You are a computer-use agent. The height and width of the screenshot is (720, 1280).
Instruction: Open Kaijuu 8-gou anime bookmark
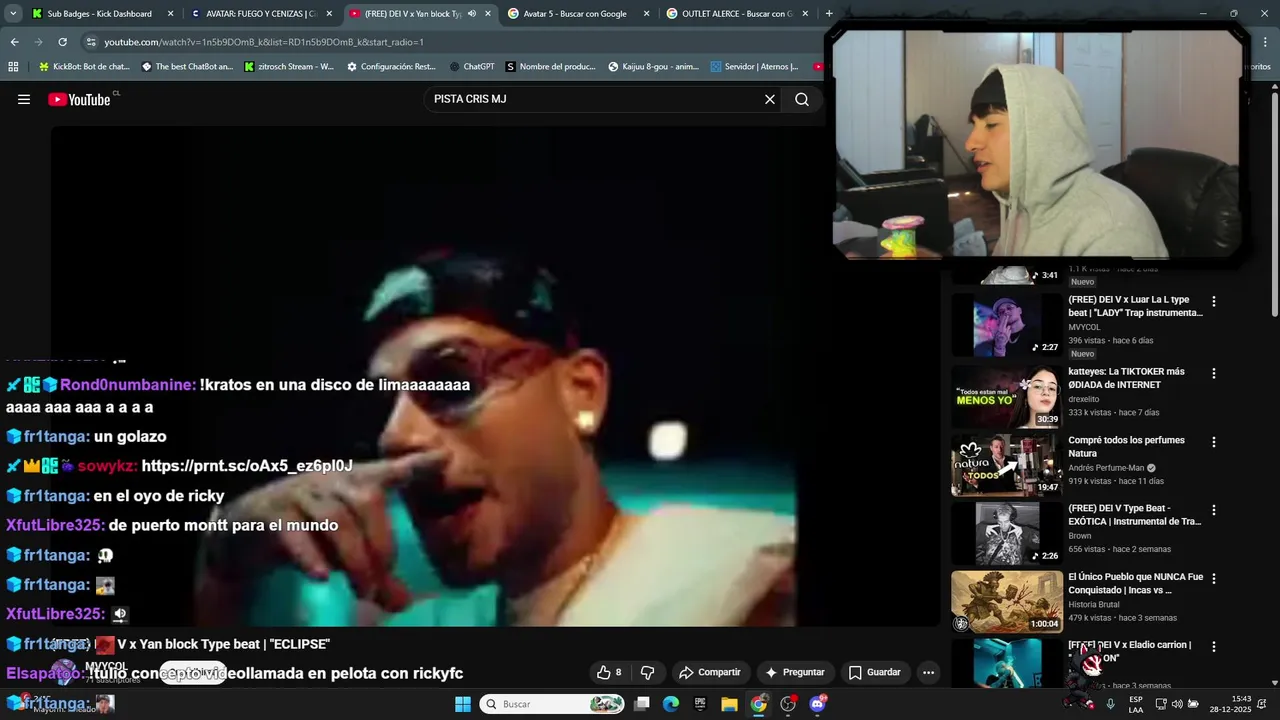point(654,67)
